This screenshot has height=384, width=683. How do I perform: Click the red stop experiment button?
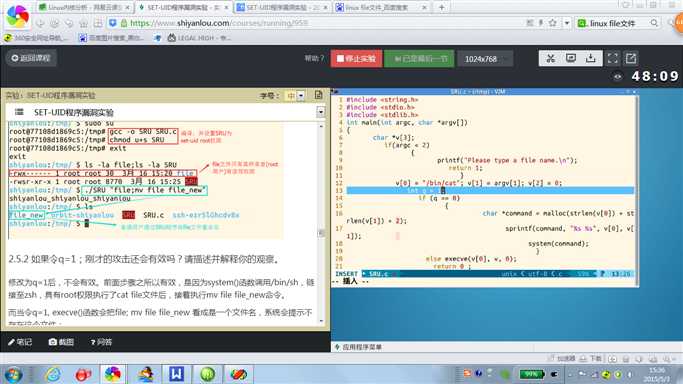point(356,58)
